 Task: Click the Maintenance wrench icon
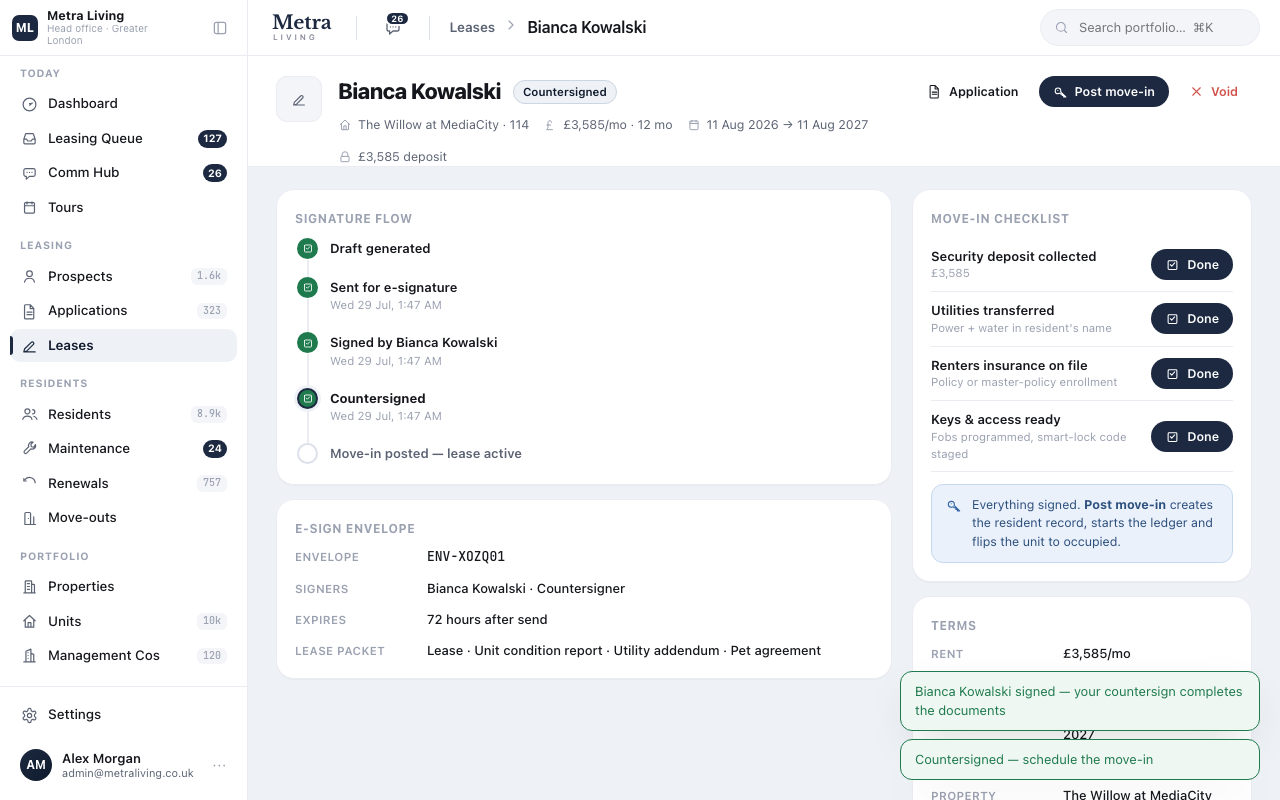pyautogui.click(x=30, y=449)
